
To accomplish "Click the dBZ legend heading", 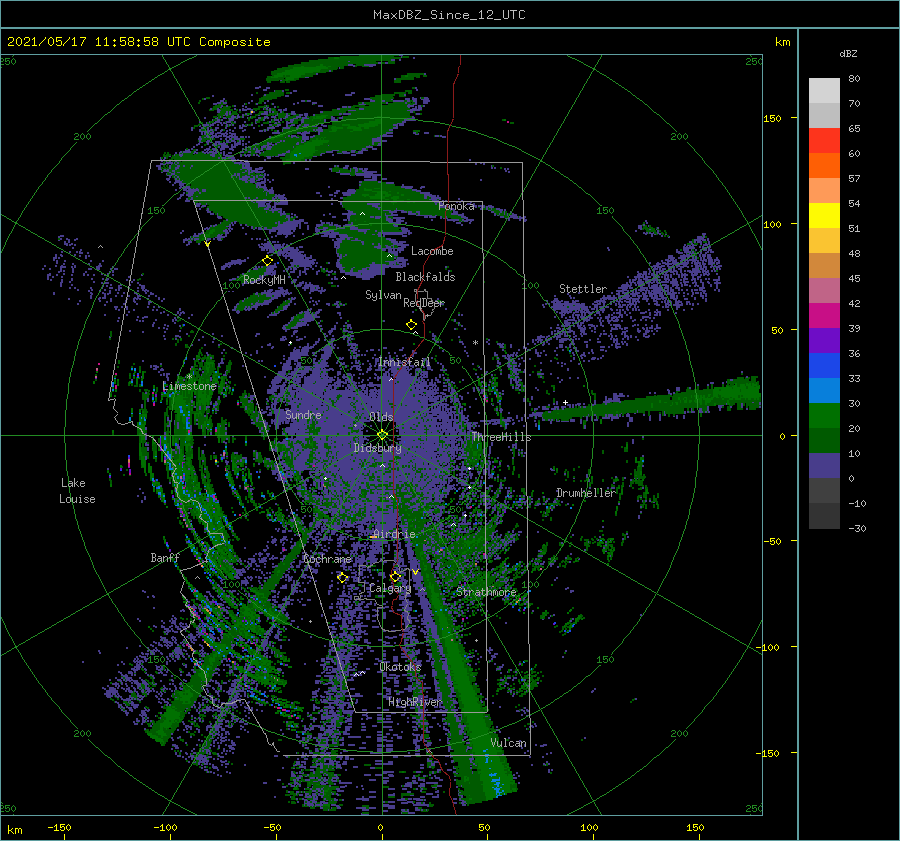I will click(848, 54).
